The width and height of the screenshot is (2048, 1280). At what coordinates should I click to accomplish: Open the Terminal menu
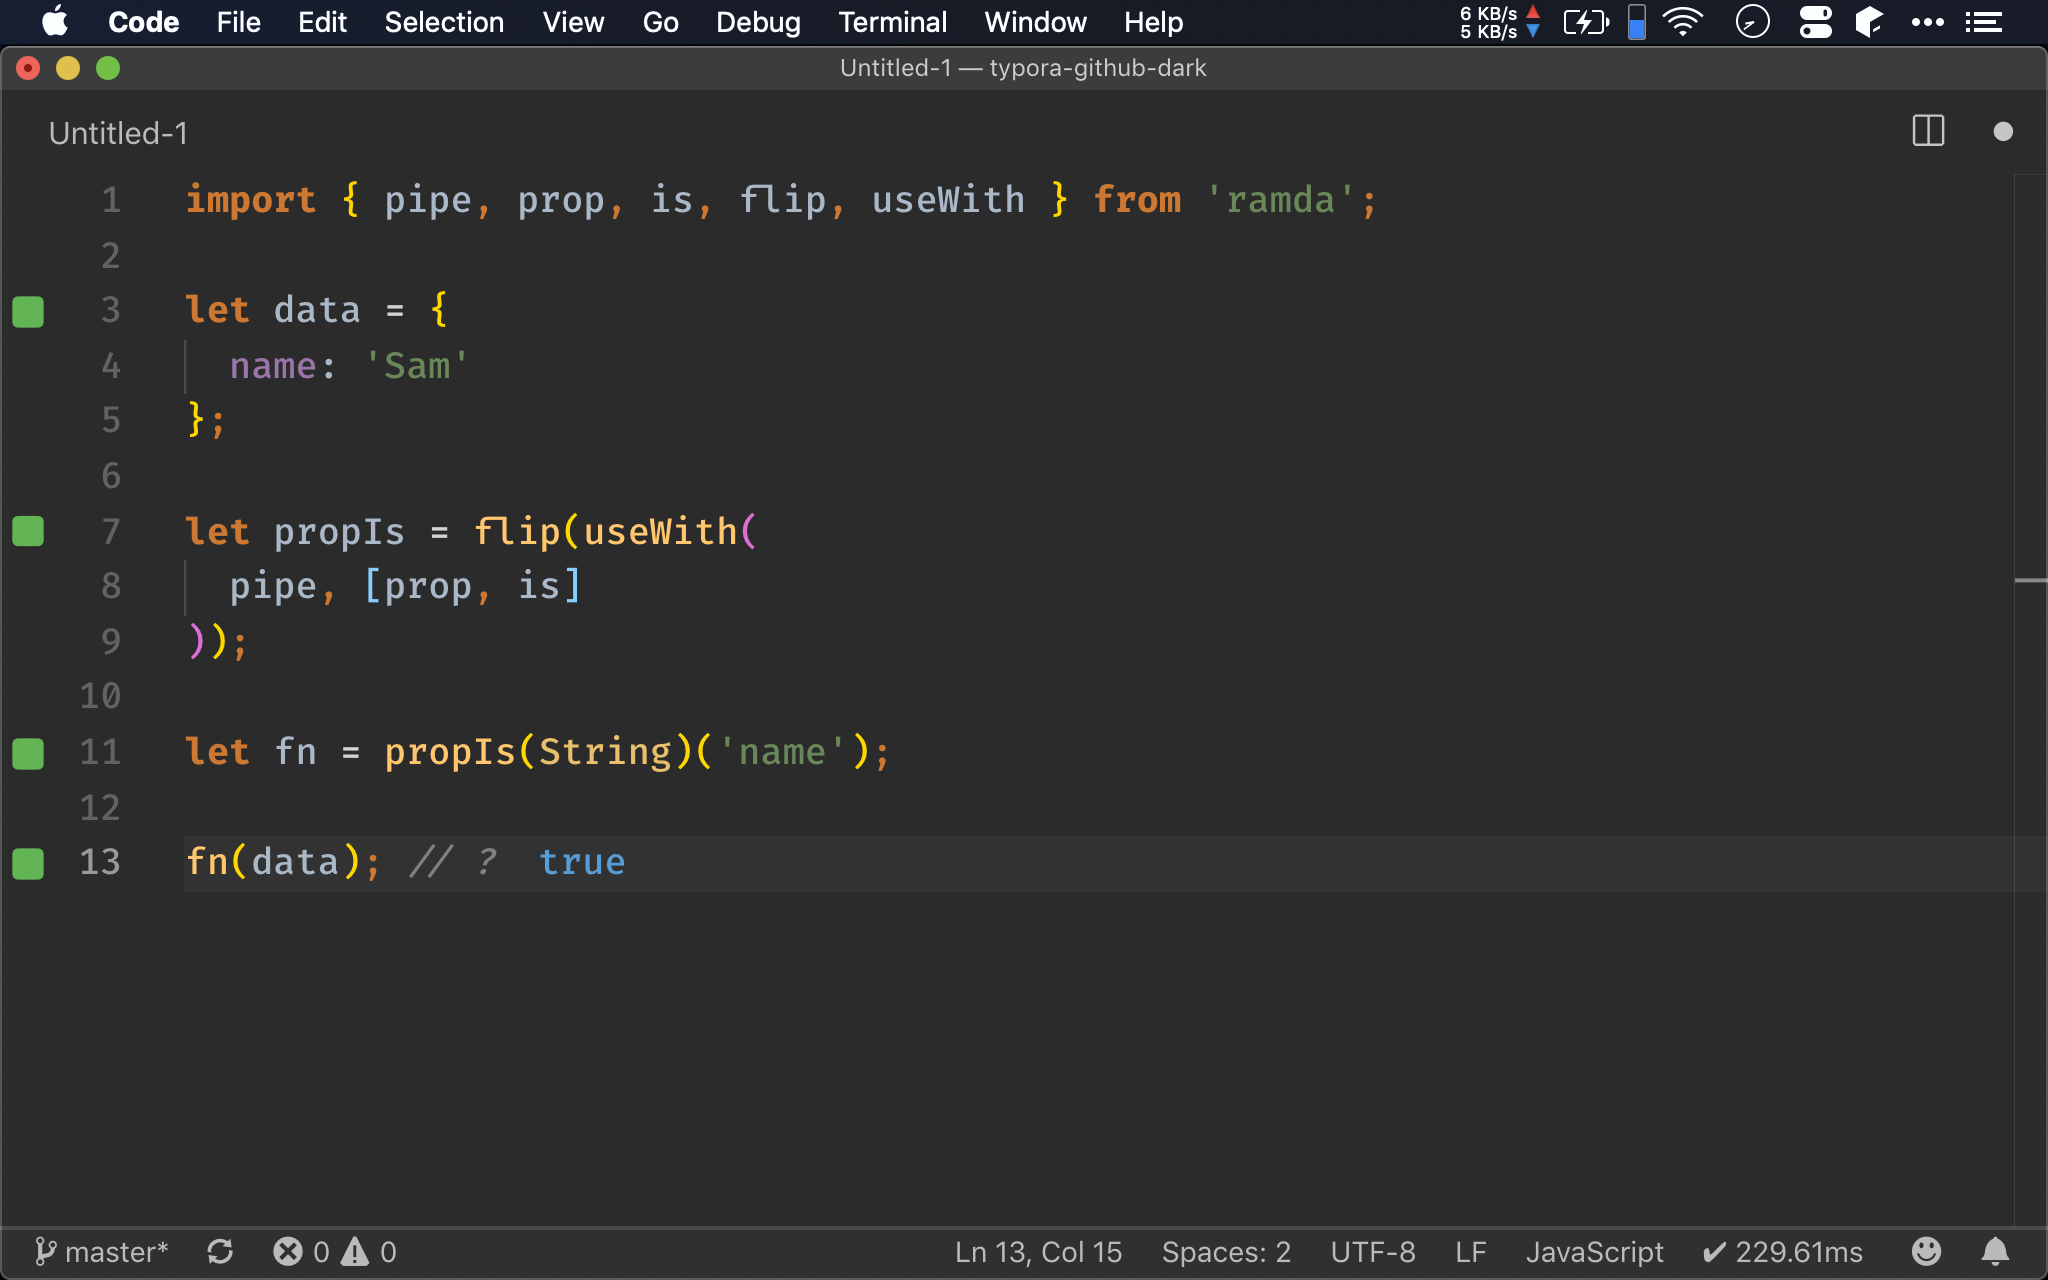(892, 22)
